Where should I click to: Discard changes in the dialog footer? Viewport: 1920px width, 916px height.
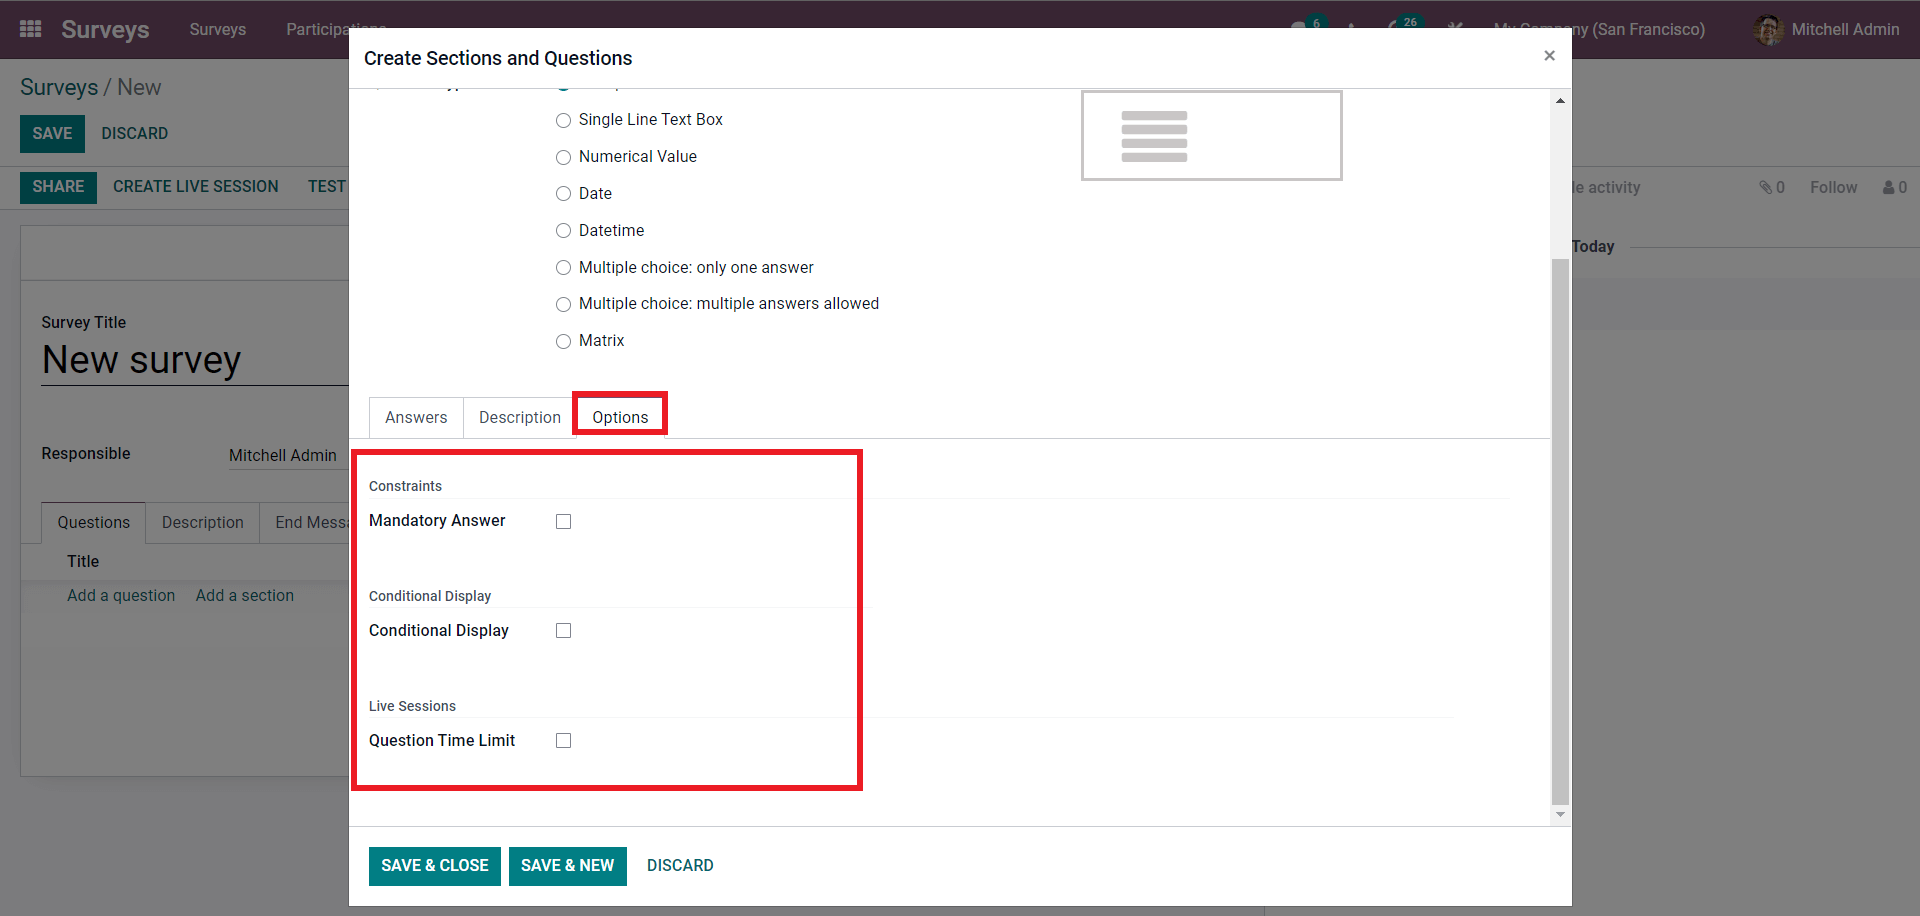(680, 866)
